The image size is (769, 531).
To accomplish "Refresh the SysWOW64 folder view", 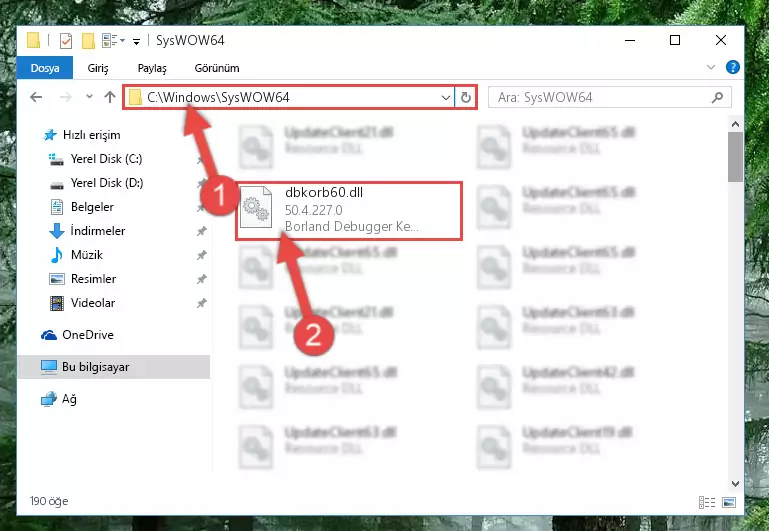I will tap(465, 97).
